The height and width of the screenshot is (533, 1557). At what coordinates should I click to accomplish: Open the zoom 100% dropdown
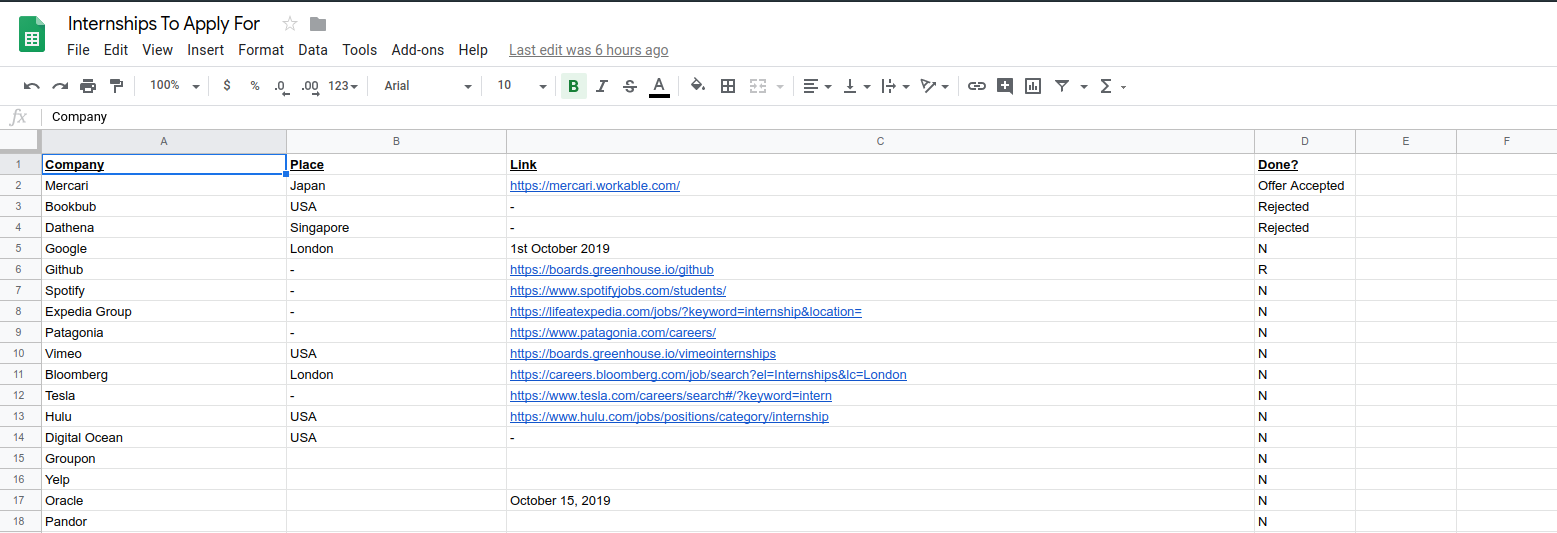click(174, 86)
